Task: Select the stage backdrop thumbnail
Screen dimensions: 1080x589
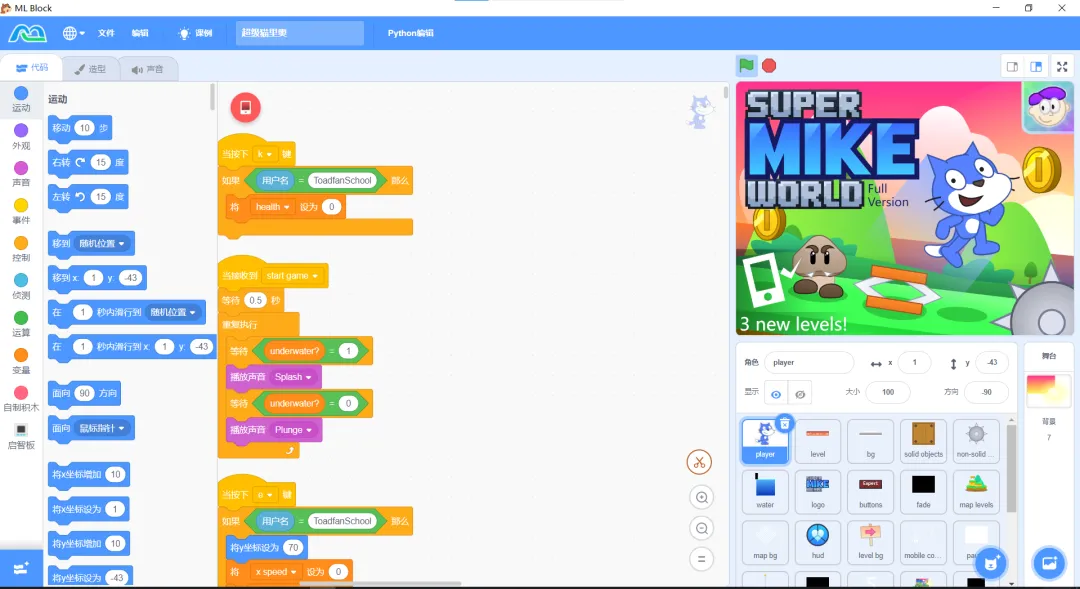Action: (1048, 391)
